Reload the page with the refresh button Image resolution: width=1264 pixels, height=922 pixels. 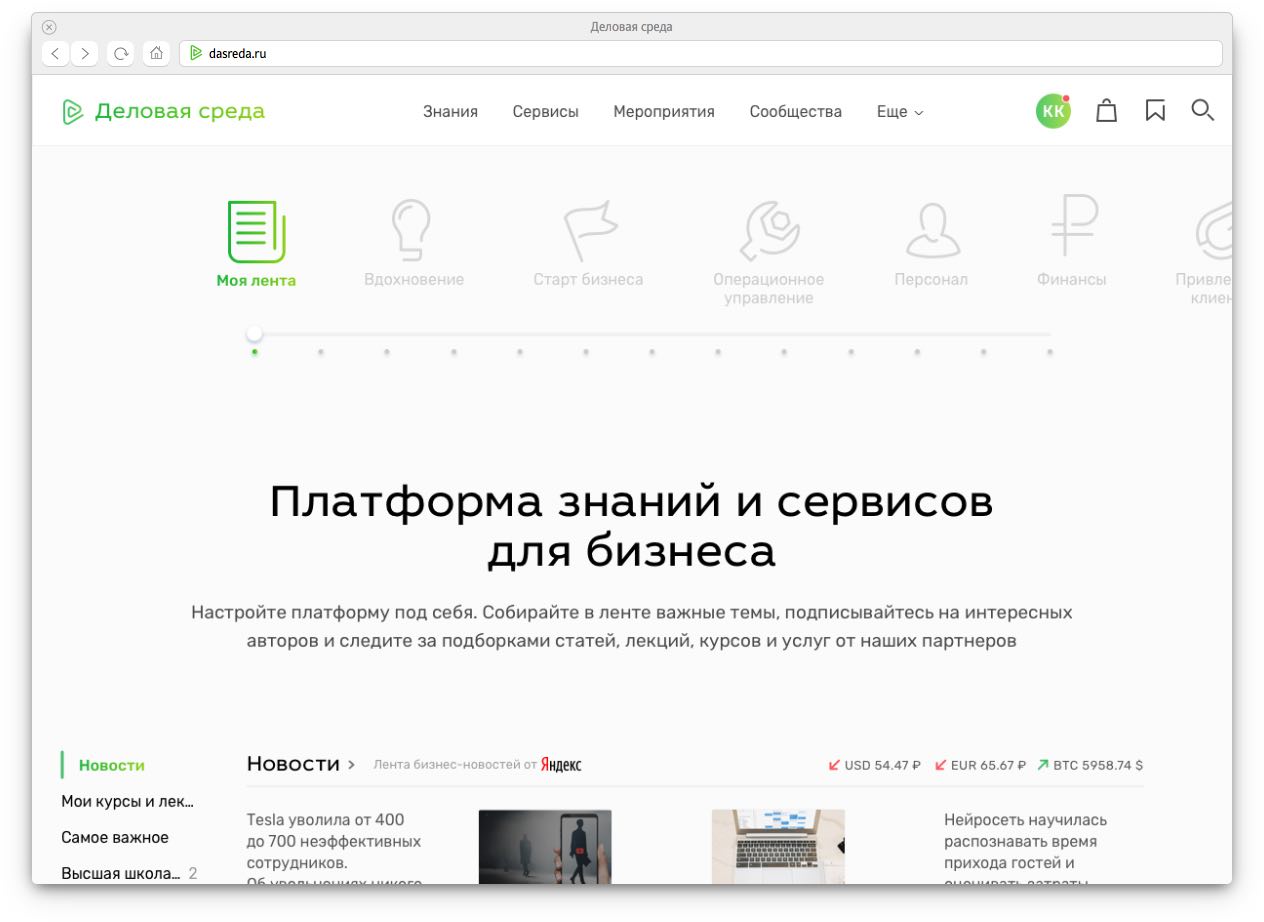[x=121, y=54]
